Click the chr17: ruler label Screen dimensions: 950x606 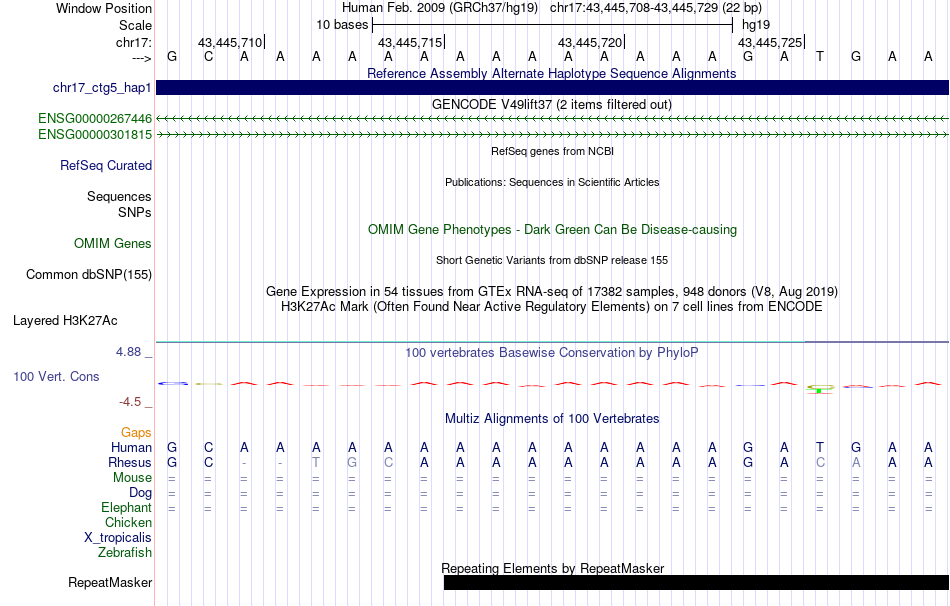(134, 42)
